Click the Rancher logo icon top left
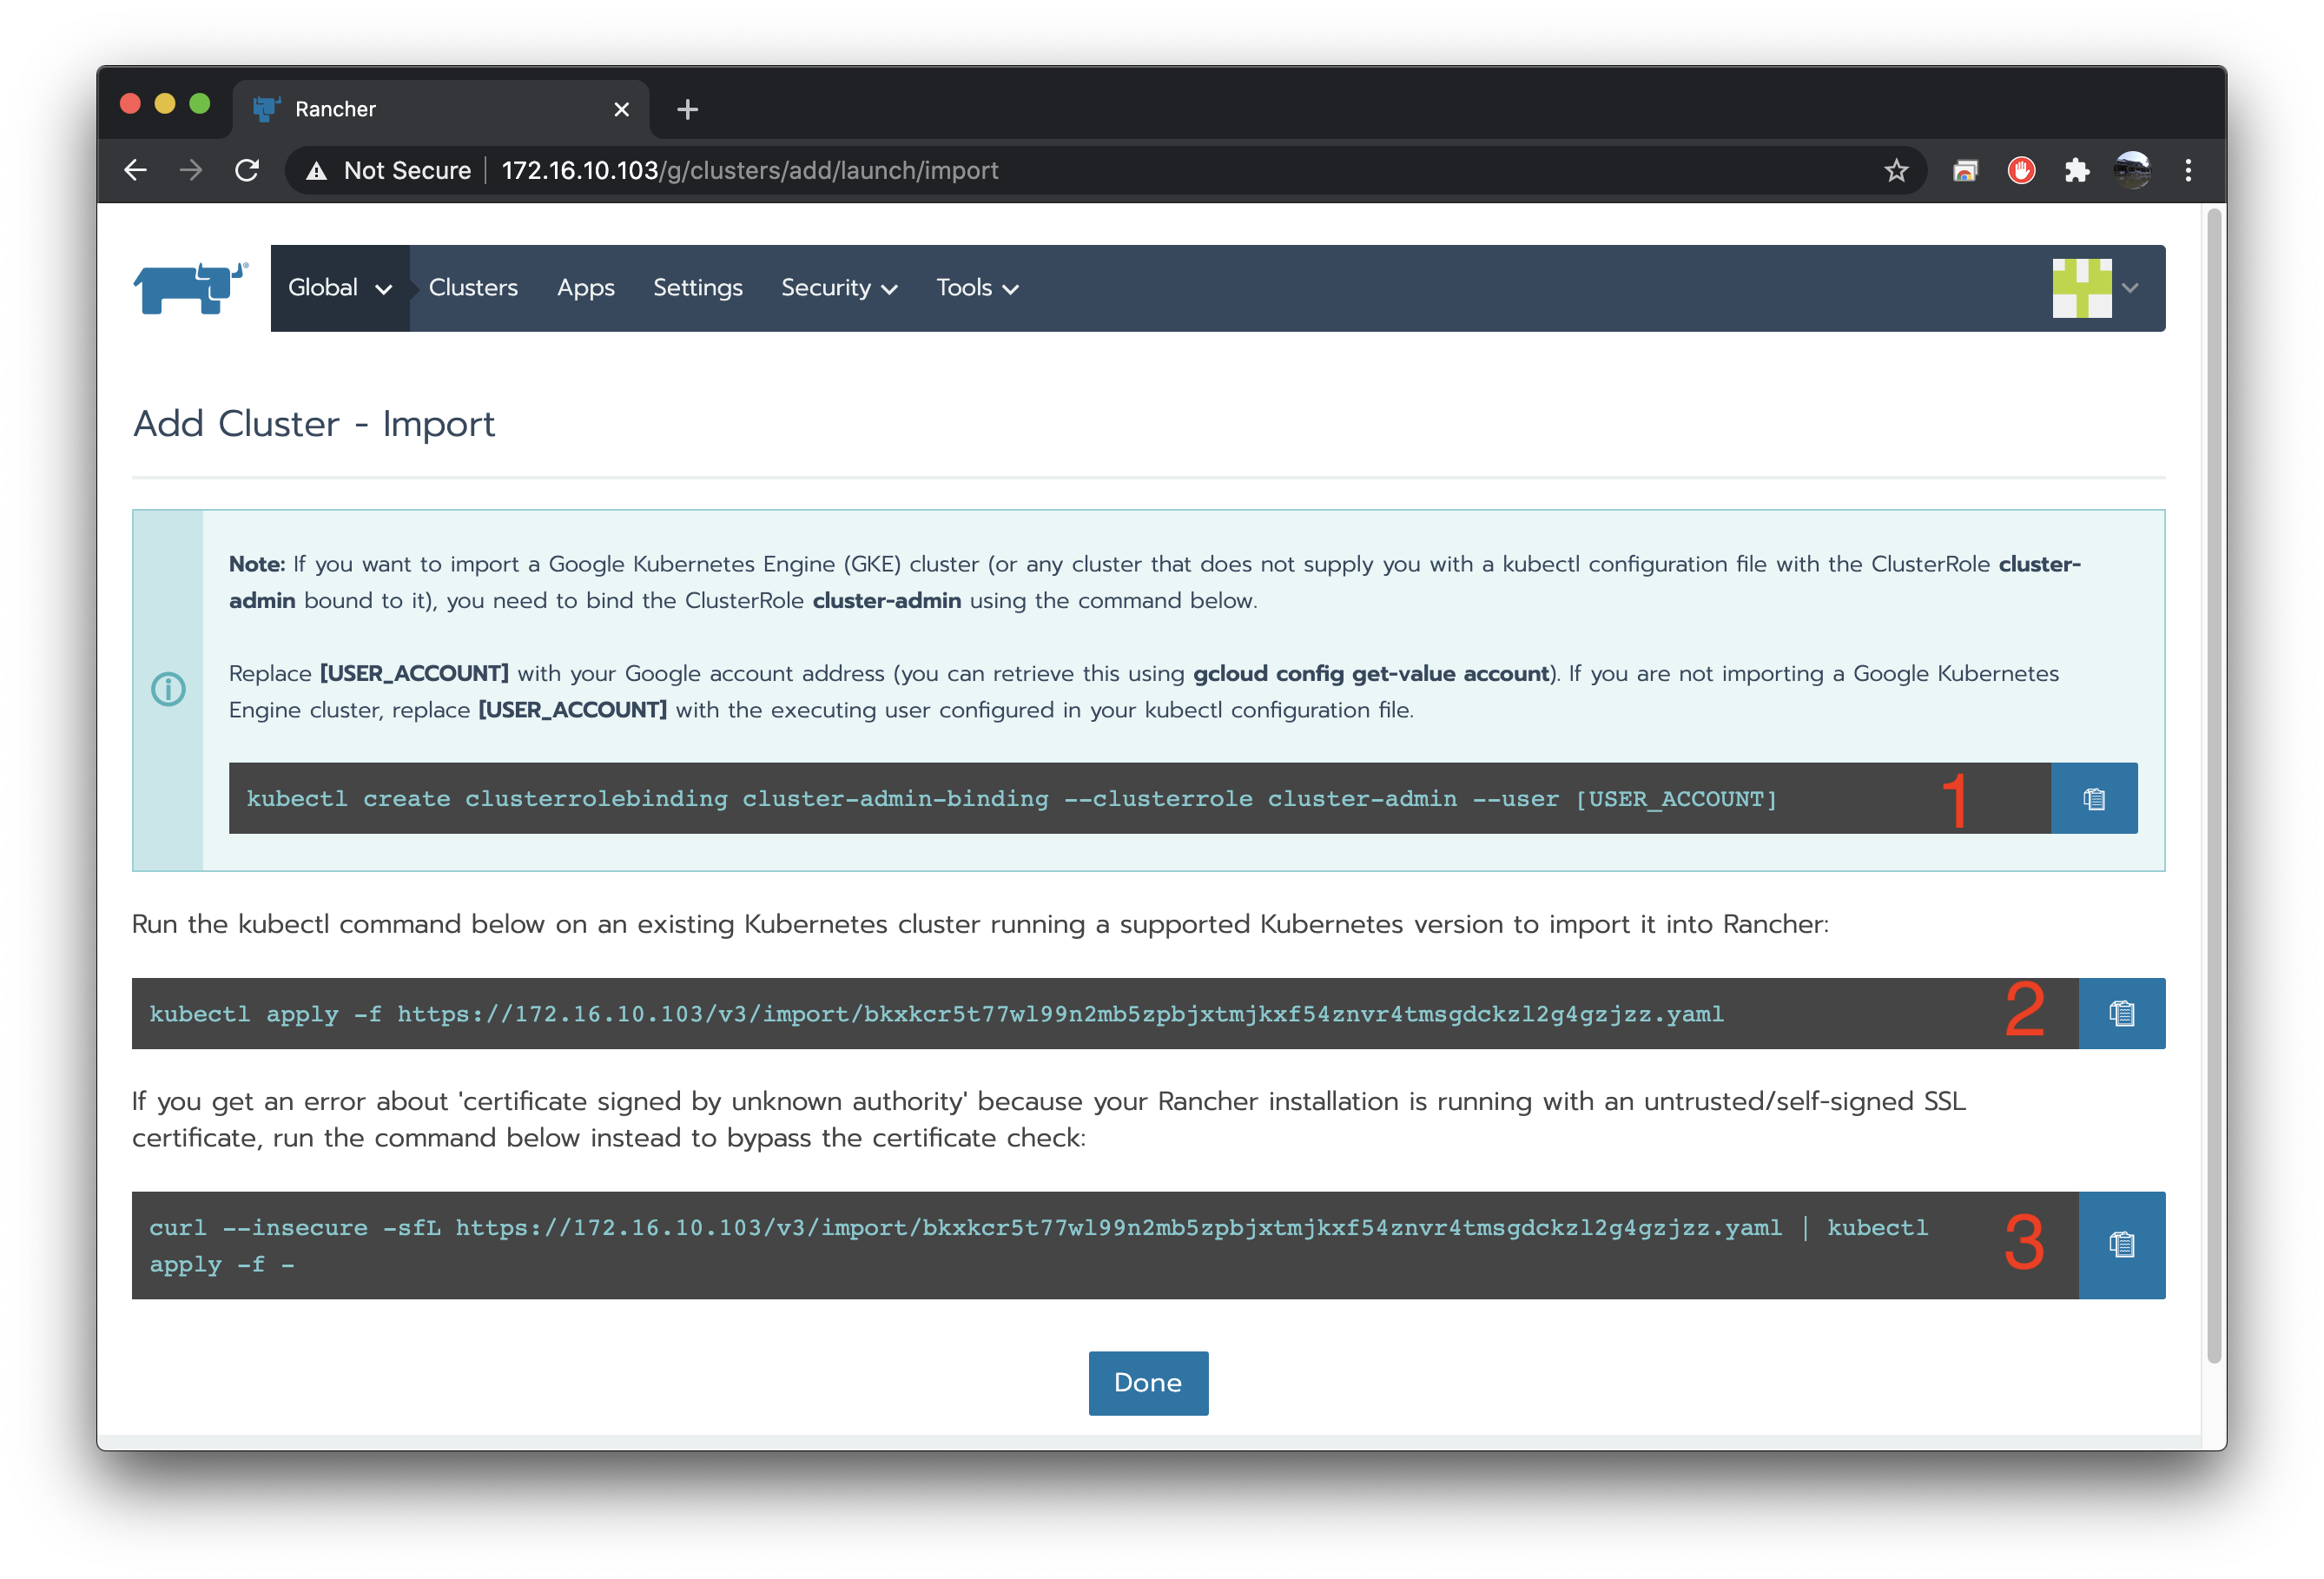Viewport: 2324px width, 1579px height. pos(188,289)
